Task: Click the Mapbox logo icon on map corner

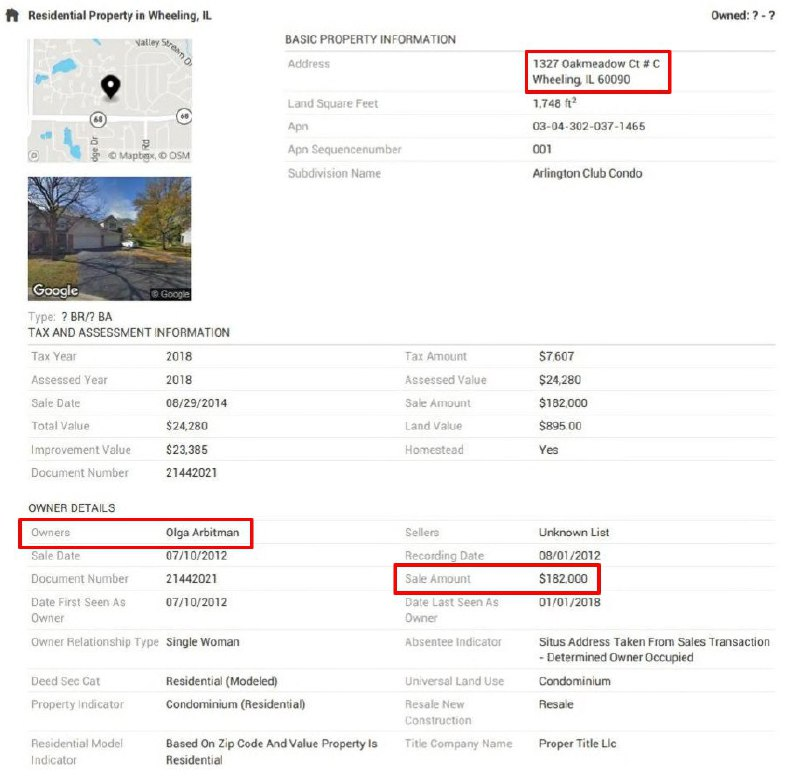Action: 34,155
